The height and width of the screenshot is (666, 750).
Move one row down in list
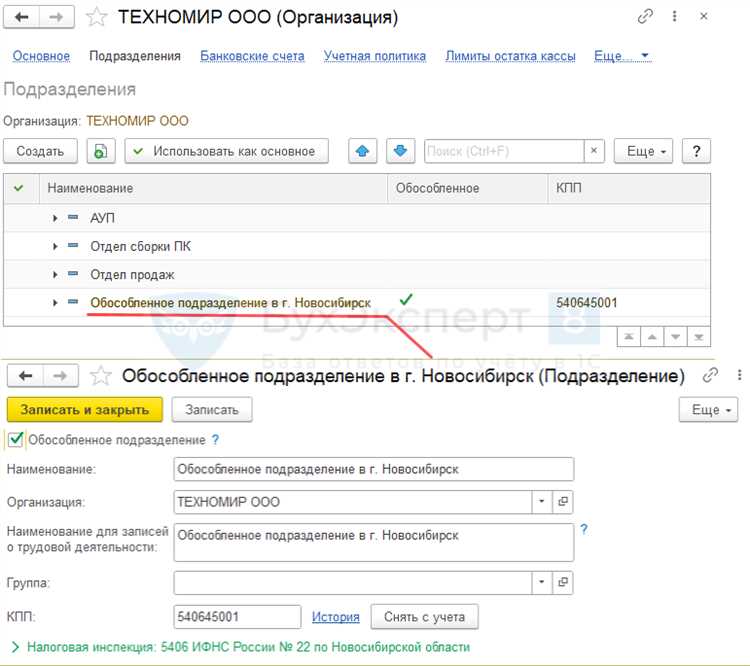click(675, 337)
